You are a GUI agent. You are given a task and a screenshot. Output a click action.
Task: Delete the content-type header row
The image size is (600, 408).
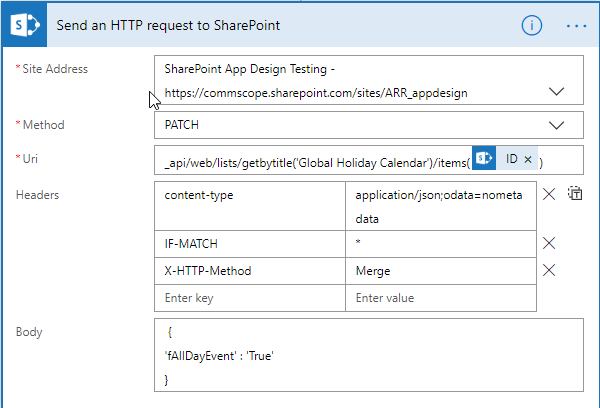coord(548,195)
